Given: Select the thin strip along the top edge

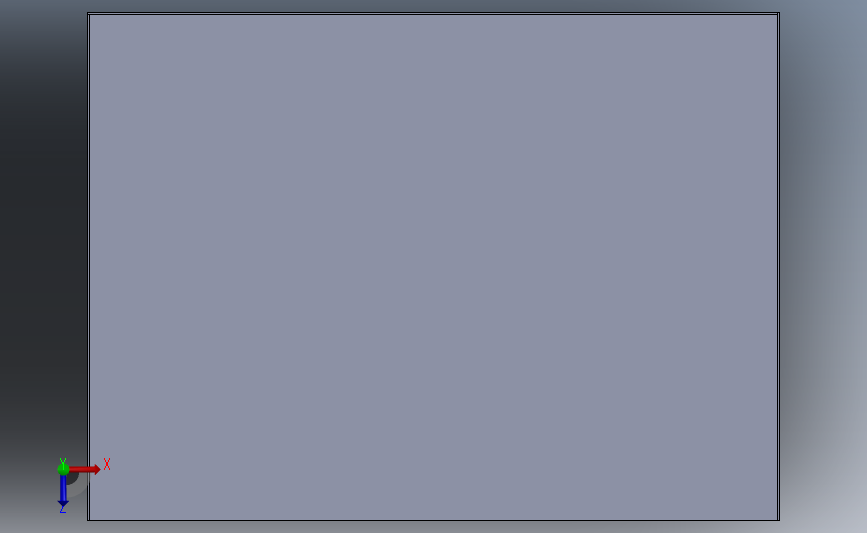Looking at the screenshot, I should click(x=433, y=14).
